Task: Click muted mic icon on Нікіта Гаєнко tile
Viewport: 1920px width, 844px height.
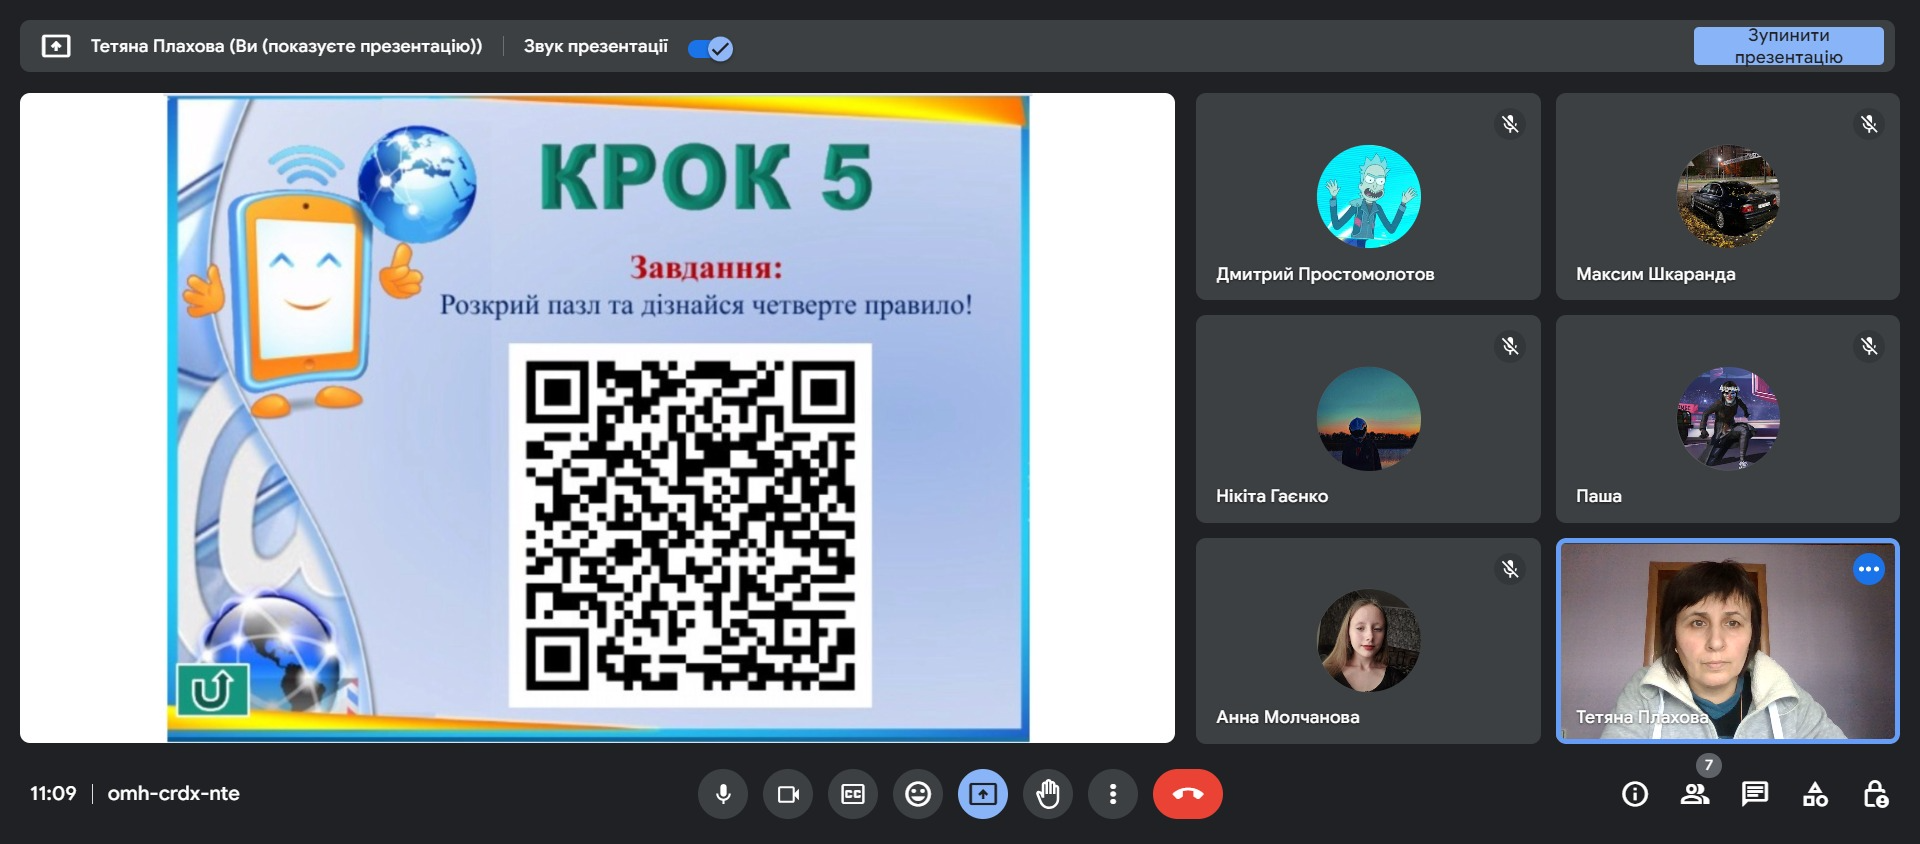Action: tap(1510, 346)
